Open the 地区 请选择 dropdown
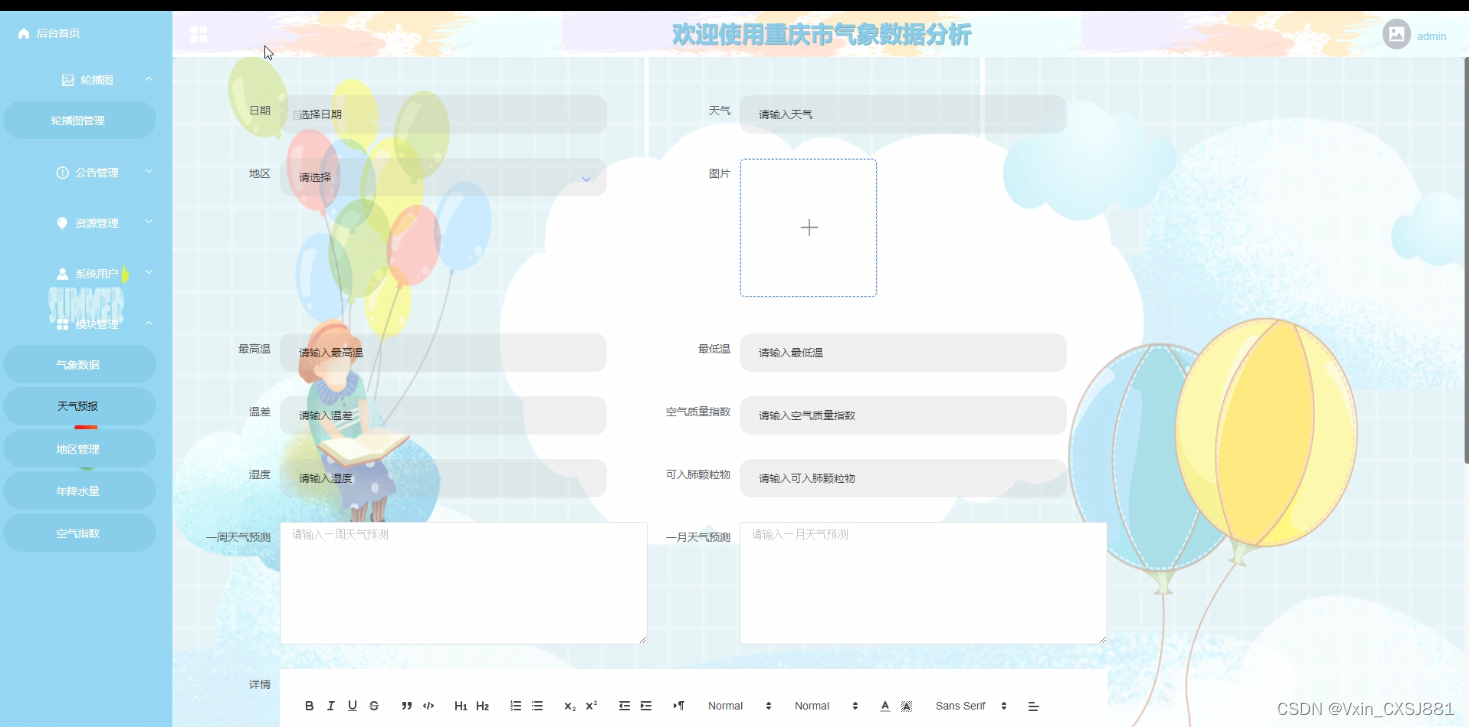1469x727 pixels. (443, 177)
